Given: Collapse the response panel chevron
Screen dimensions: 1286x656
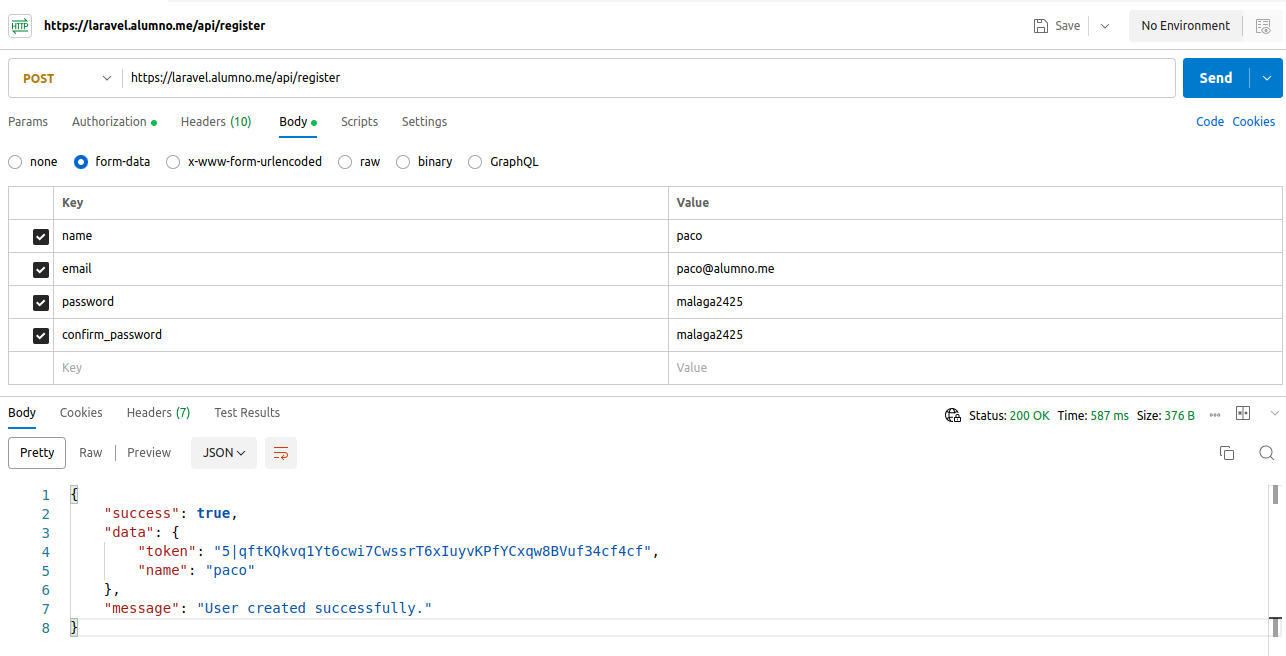Looking at the screenshot, I should (1275, 413).
